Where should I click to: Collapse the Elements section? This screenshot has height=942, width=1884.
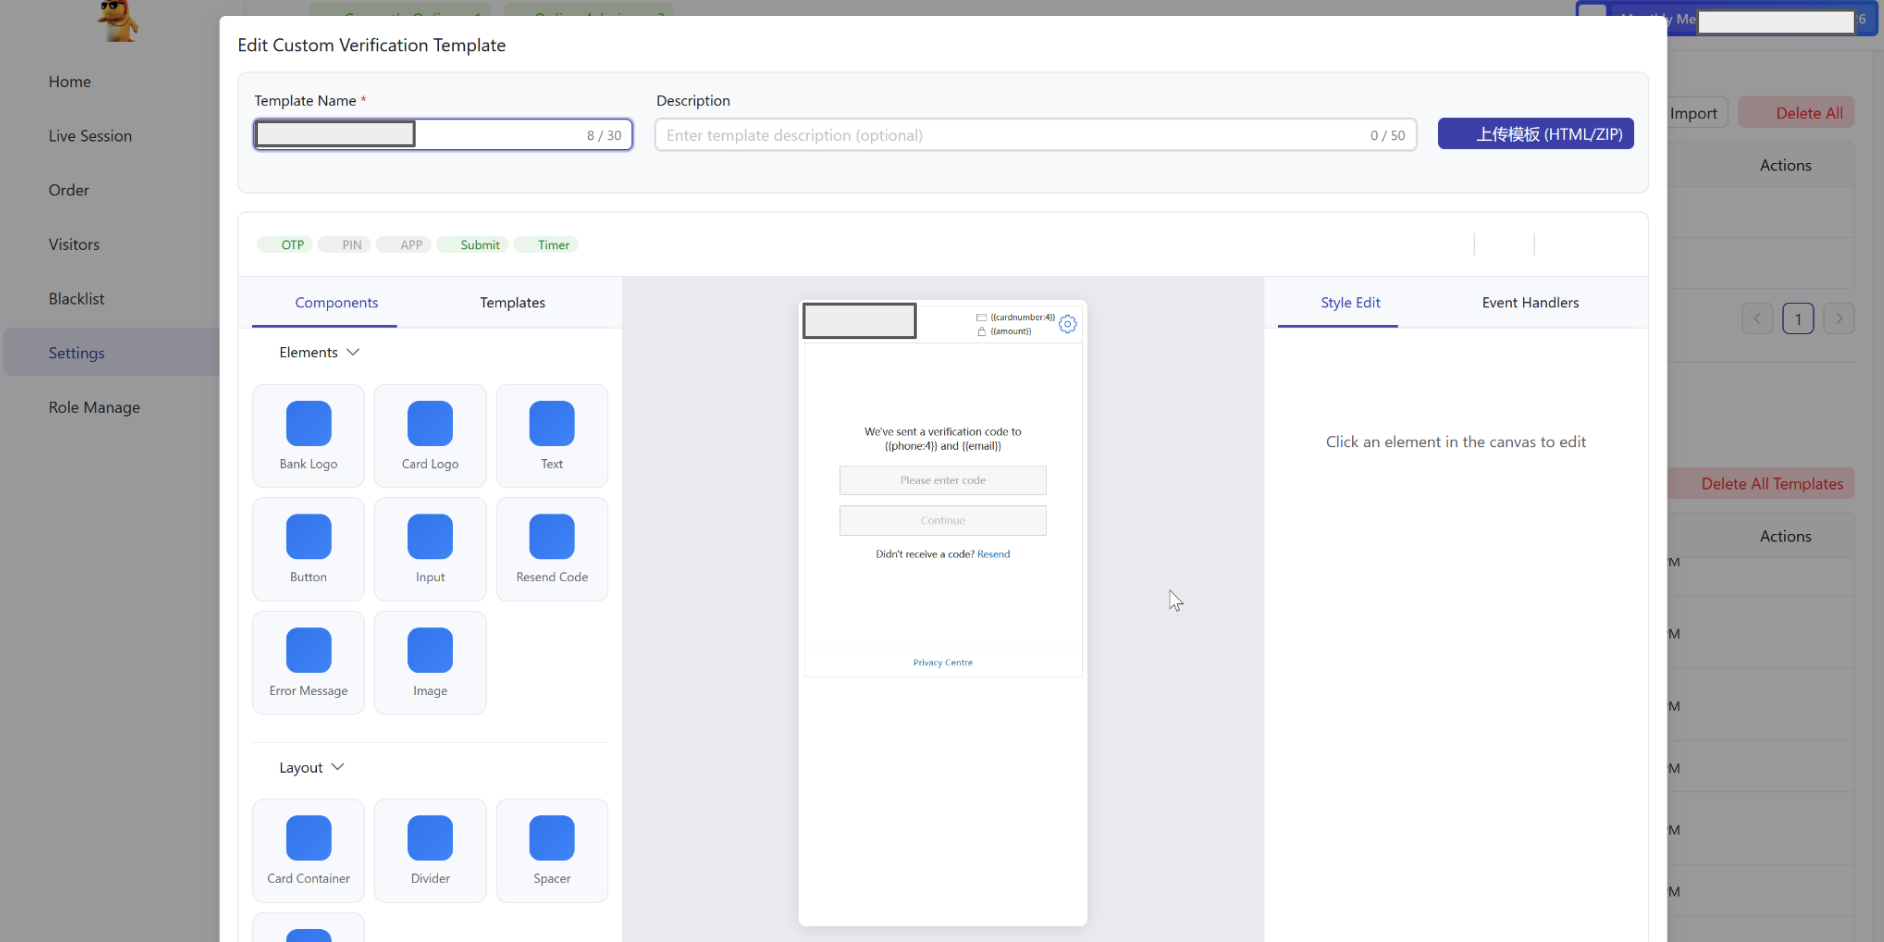[319, 352]
